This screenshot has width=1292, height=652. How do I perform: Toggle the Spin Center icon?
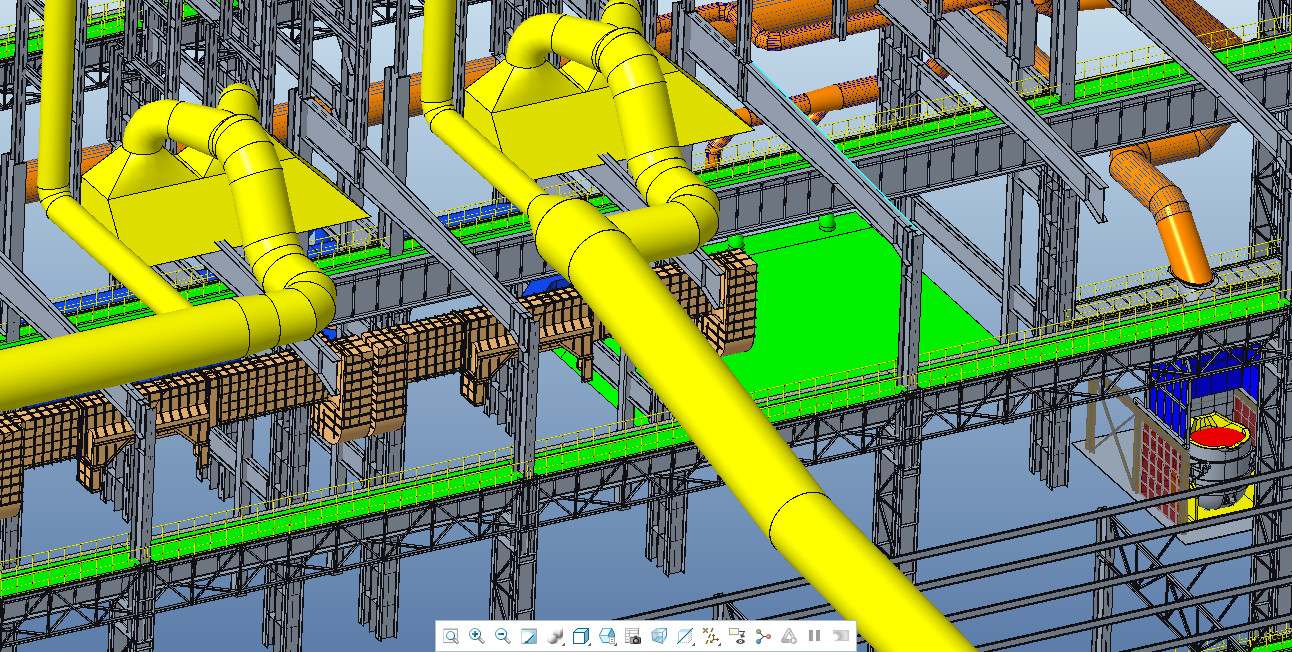tap(763, 636)
